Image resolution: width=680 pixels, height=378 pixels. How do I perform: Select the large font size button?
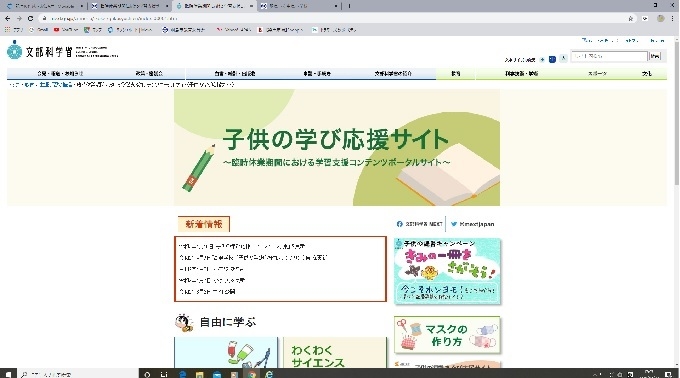click(x=563, y=58)
